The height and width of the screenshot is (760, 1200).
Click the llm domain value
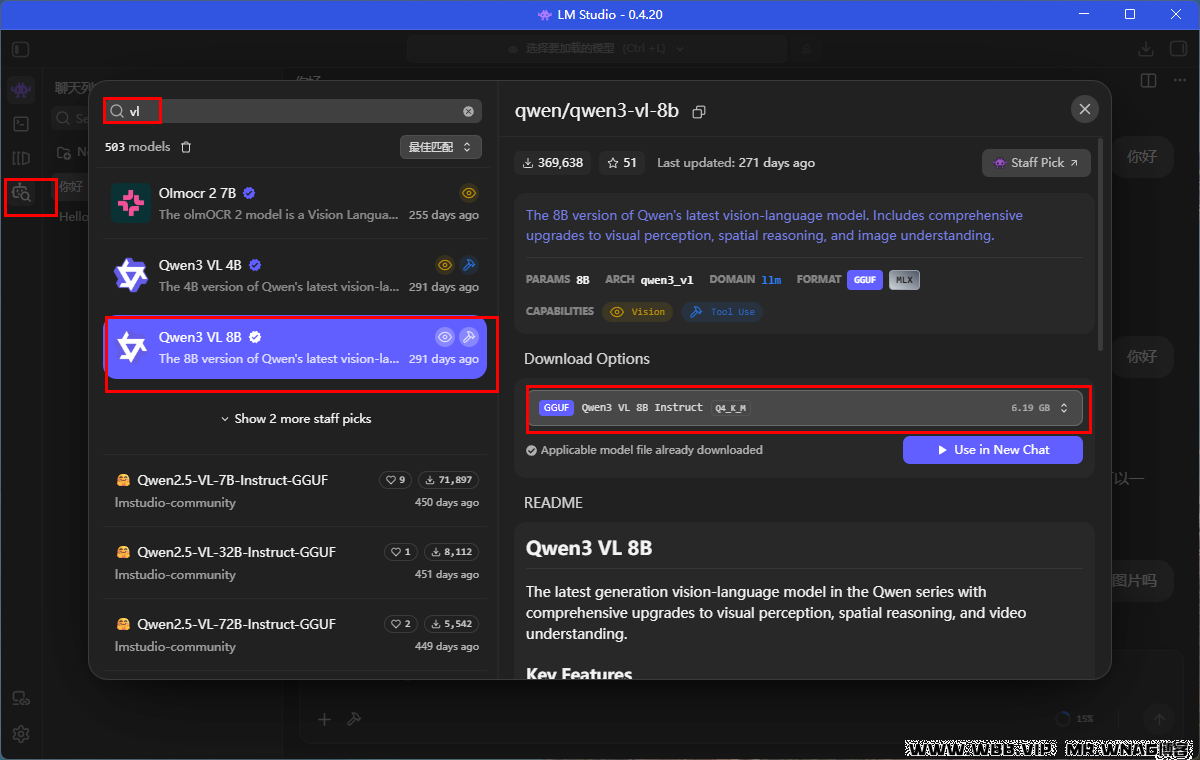(x=771, y=280)
